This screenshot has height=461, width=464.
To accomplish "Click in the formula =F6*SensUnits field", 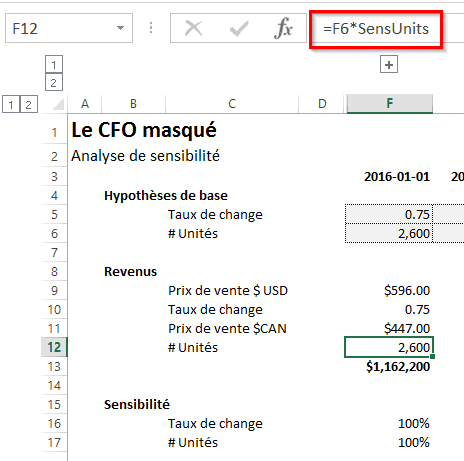I will point(376,29).
